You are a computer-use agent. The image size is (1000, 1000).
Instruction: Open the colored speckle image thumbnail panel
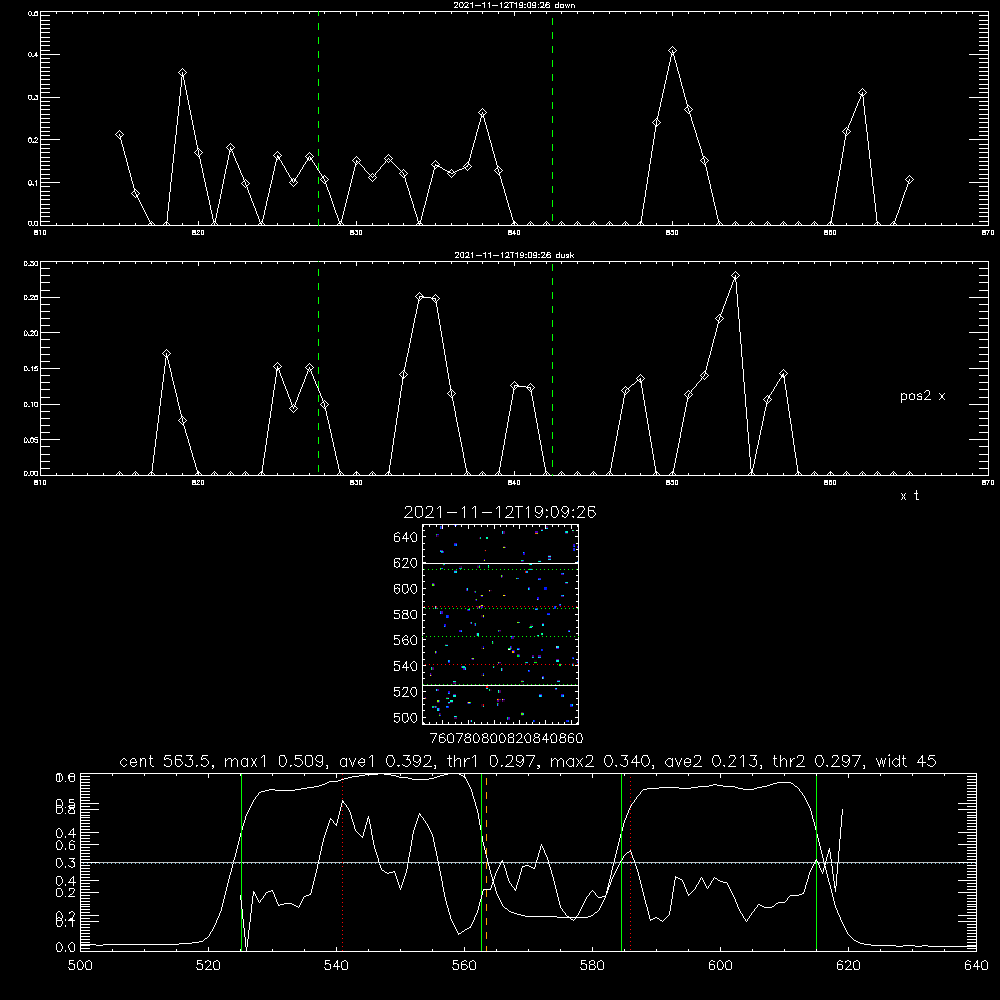coord(500,624)
